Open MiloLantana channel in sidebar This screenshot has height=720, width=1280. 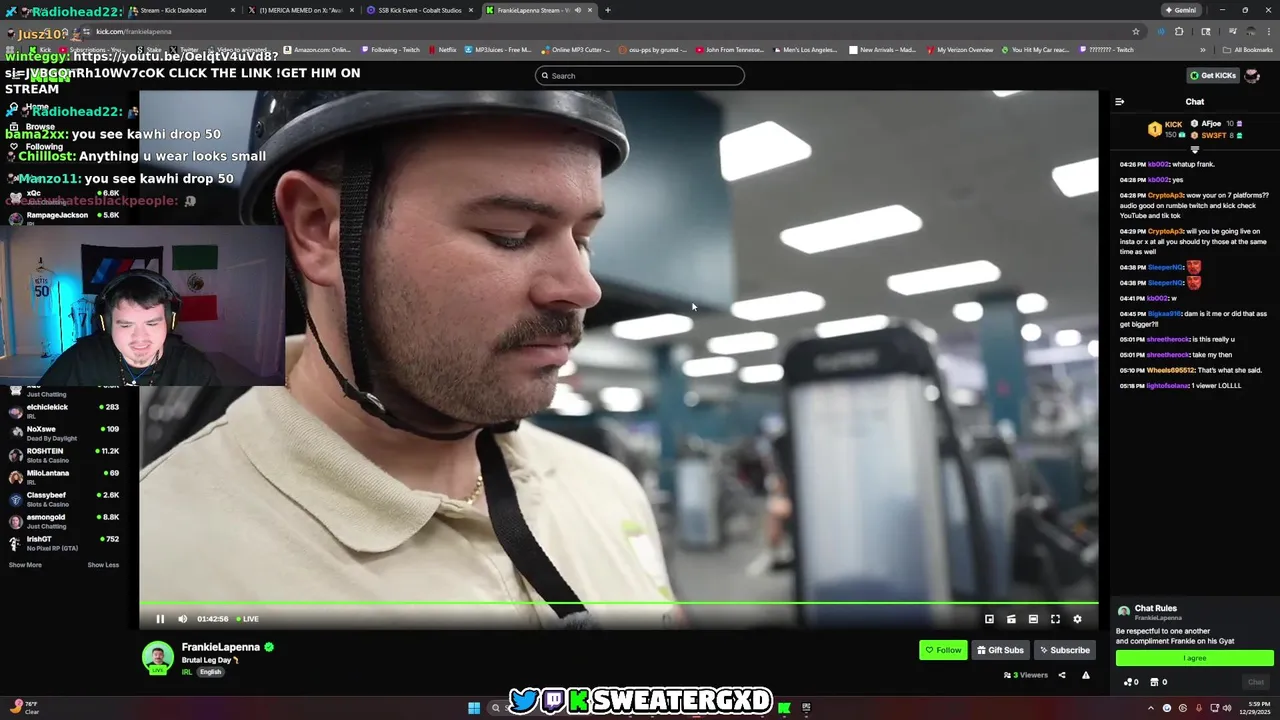tap(64, 476)
